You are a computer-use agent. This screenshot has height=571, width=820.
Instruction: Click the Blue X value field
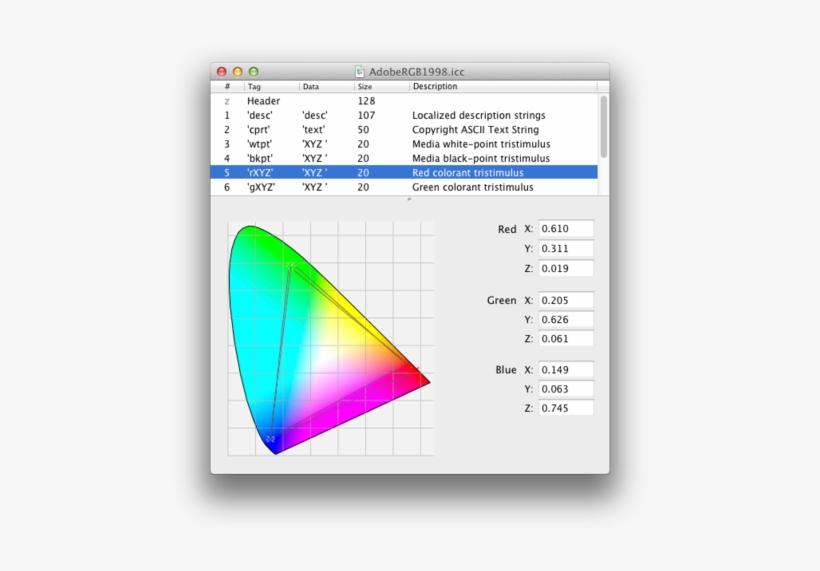(566, 370)
